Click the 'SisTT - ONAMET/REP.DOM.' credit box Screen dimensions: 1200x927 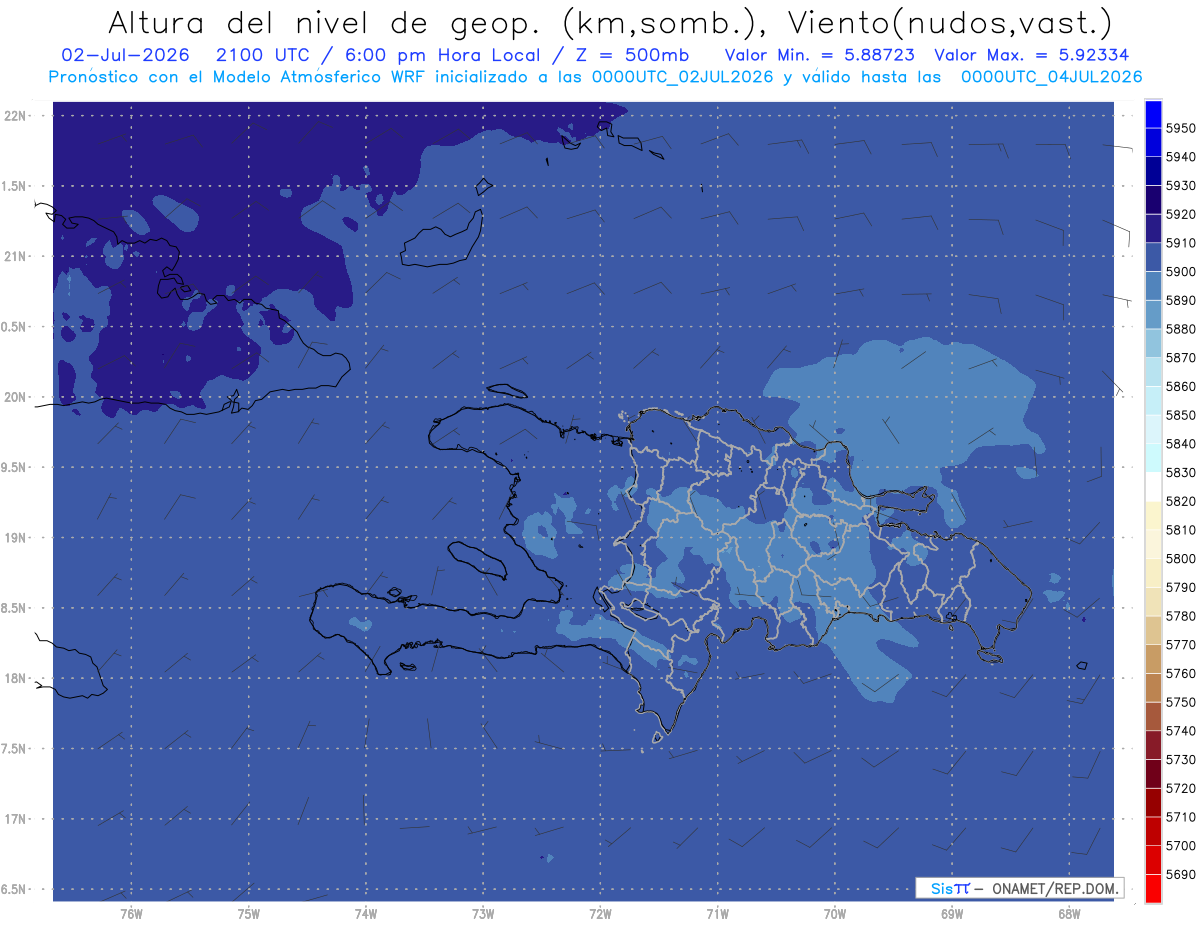tap(1019, 888)
